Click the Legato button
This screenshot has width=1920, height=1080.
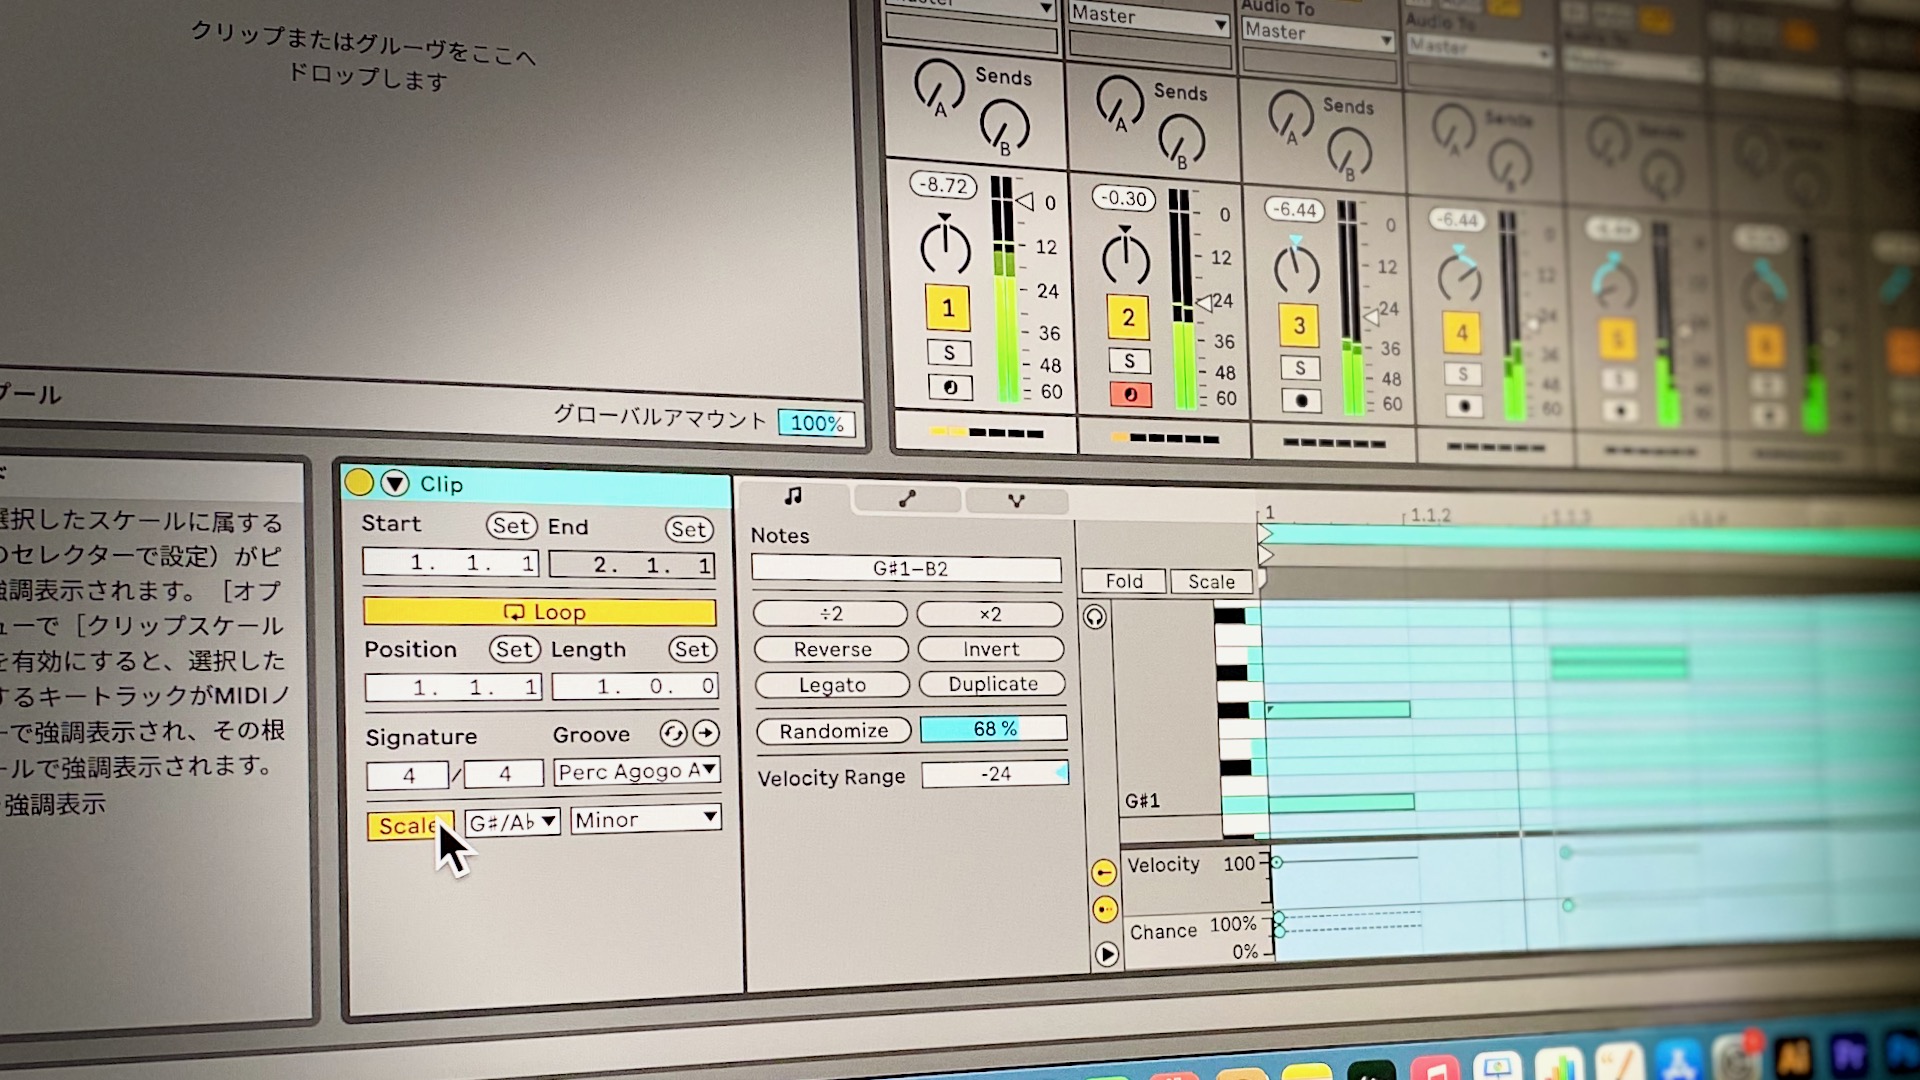pyautogui.click(x=832, y=685)
